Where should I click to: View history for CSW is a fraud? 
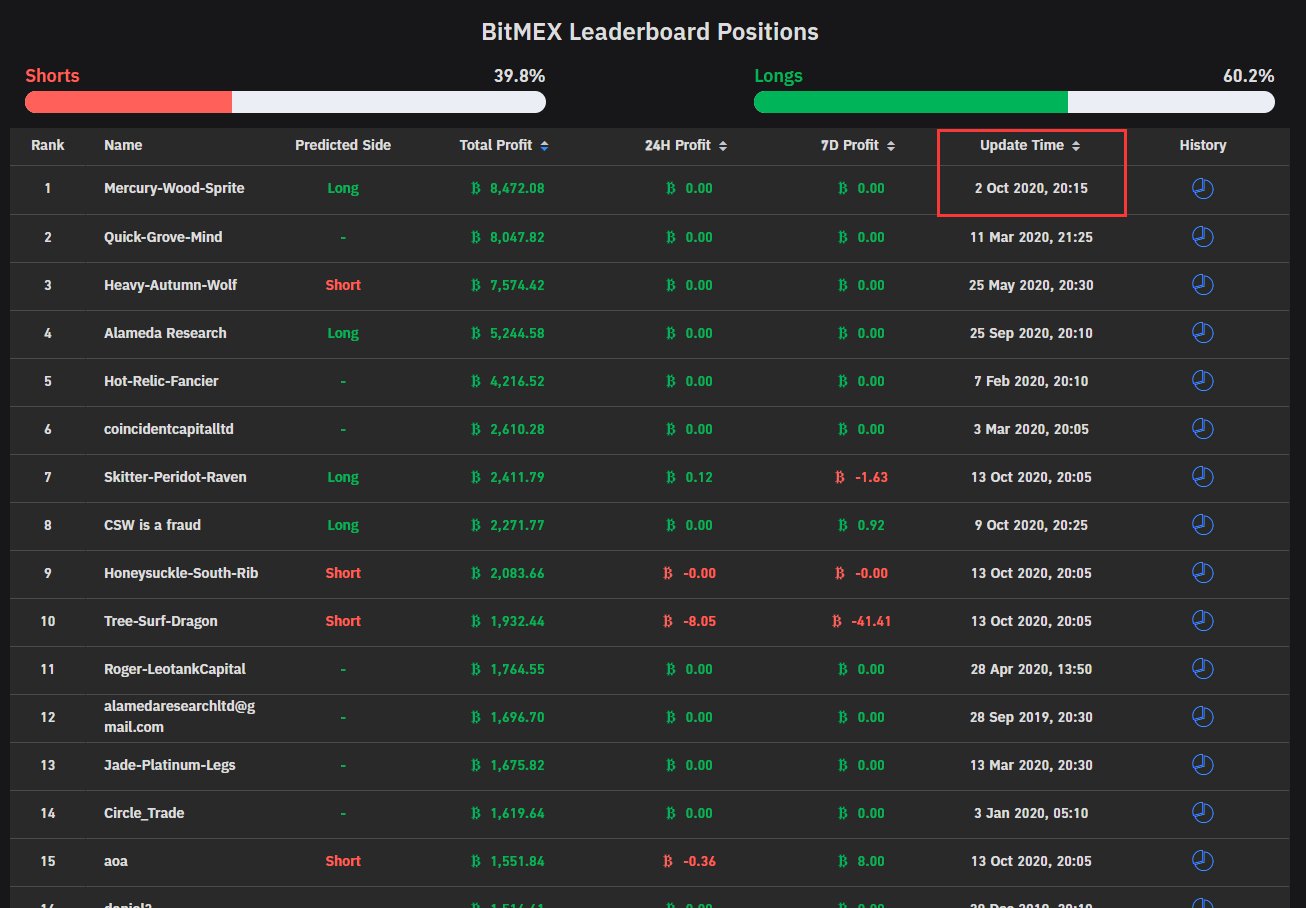click(1202, 525)
